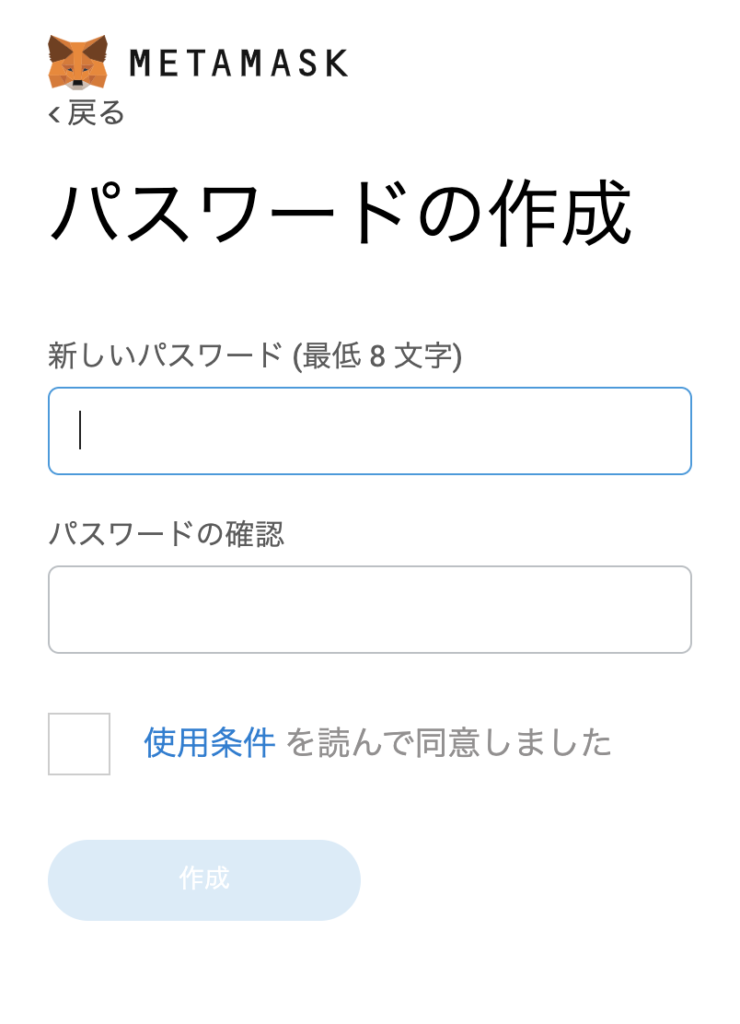This screenshot has height=1024, width=740.
Task: Select the empty box under パスワードの確認
Action: tap(370, 609)
